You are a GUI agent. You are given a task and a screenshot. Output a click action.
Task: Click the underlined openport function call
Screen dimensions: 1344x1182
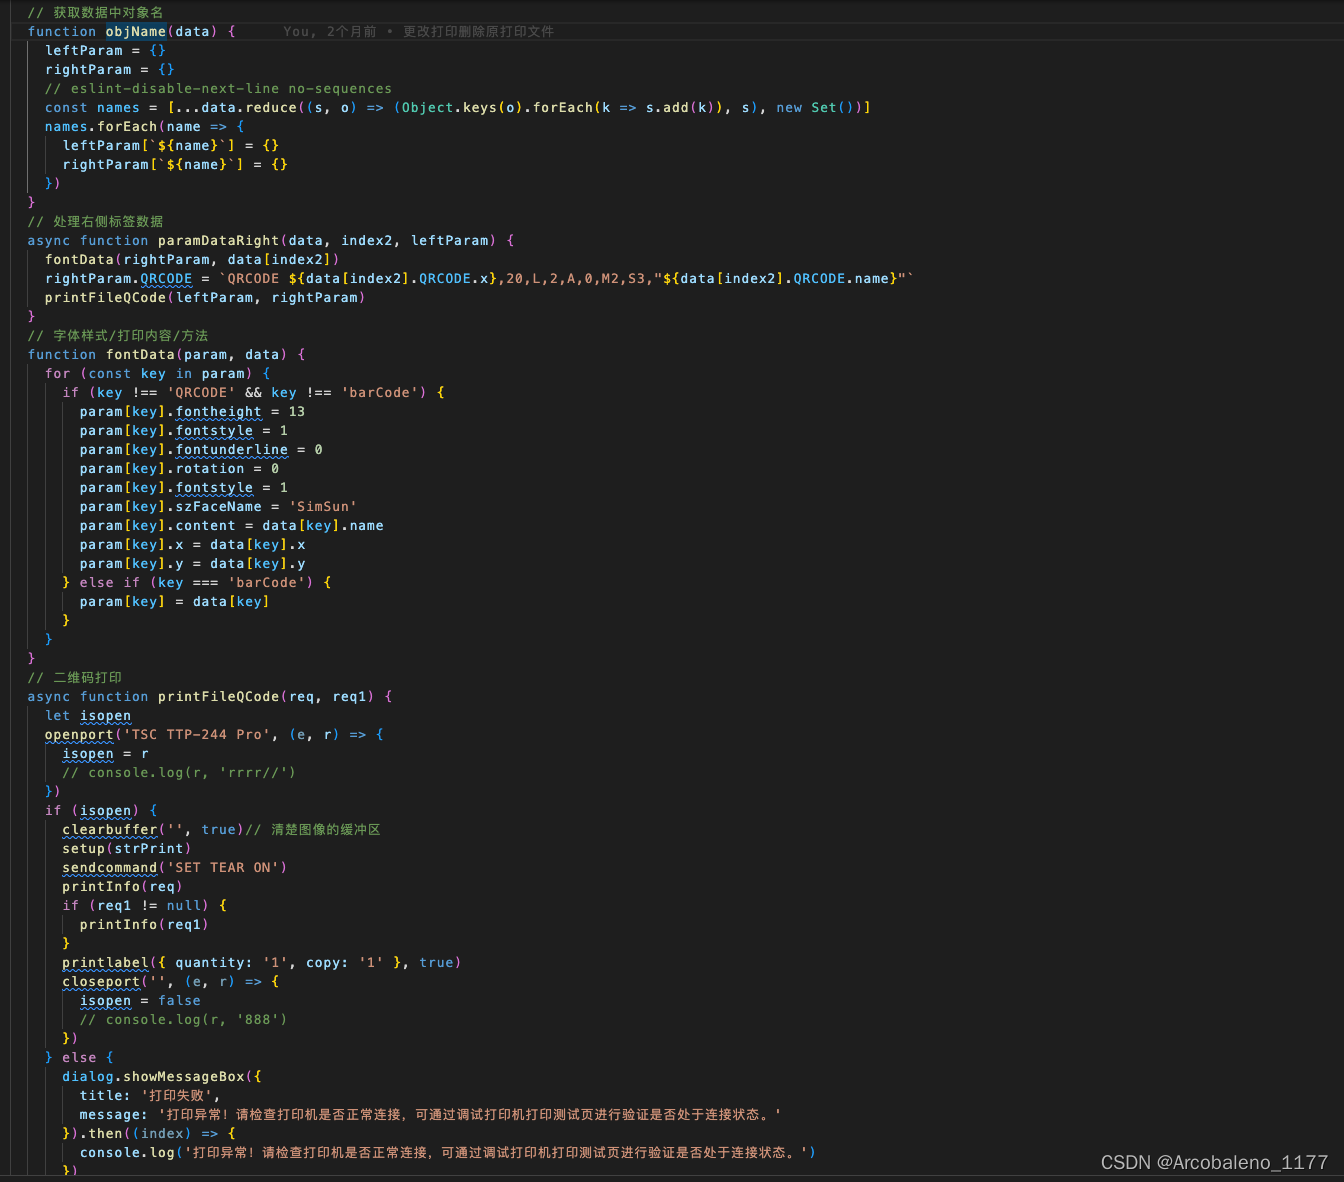79,734
